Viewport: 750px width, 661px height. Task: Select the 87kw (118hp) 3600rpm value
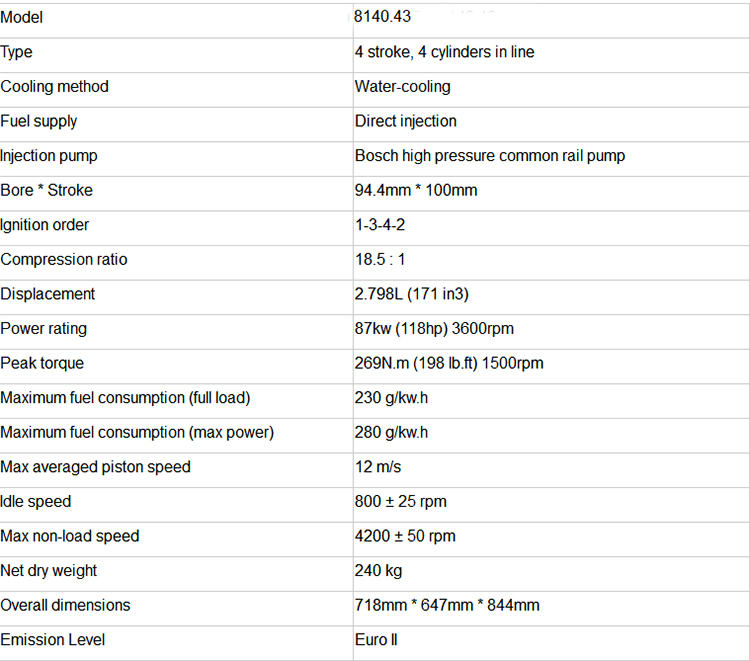click(434, 328)
